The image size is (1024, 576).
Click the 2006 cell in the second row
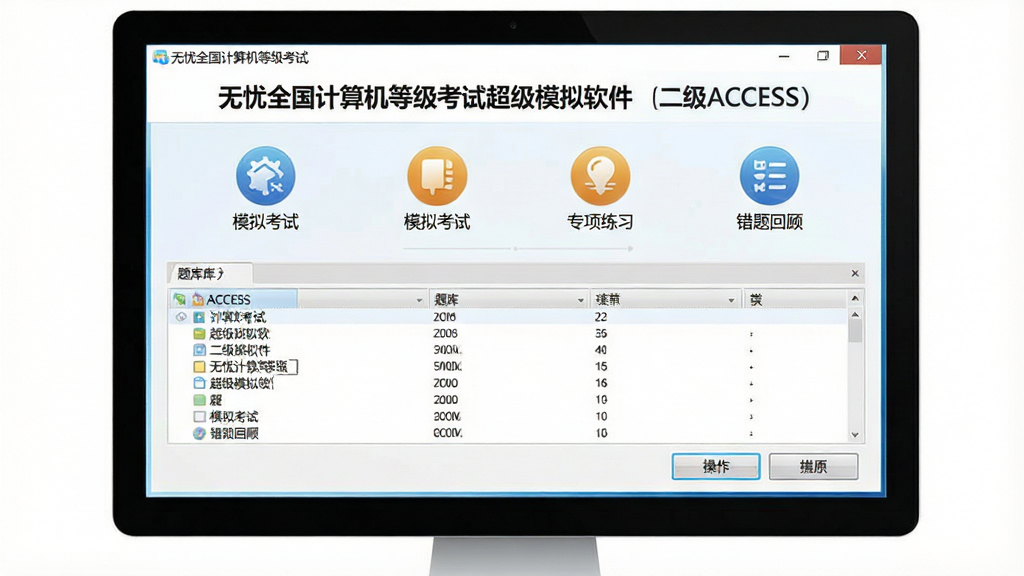coord(445,334)
